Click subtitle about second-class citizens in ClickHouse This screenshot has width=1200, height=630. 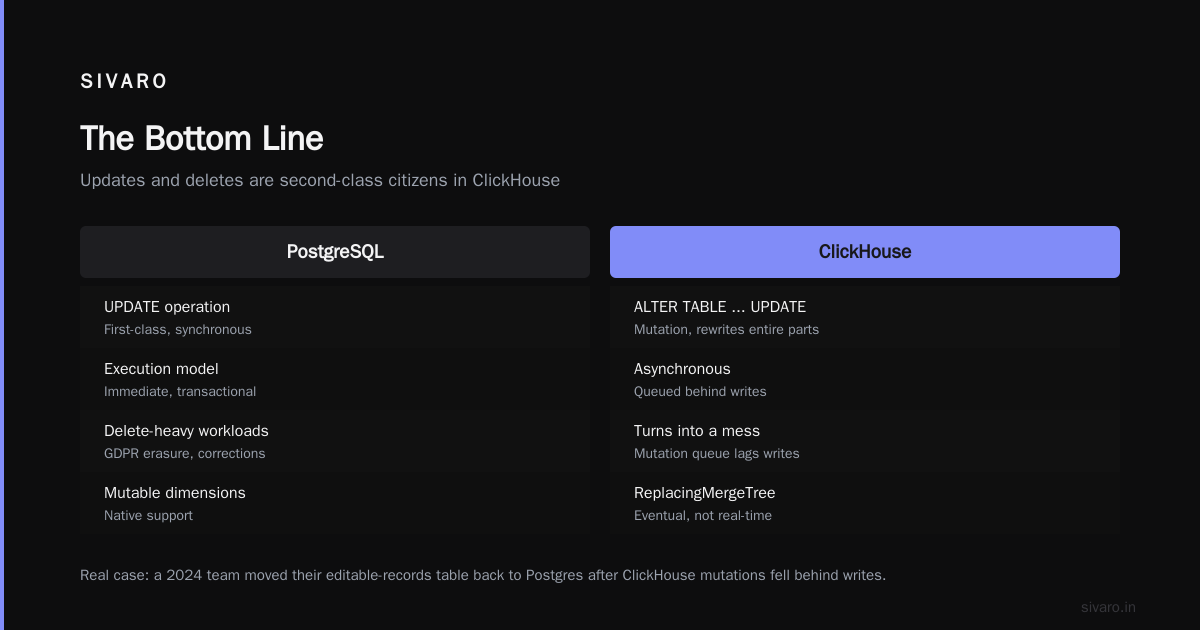[x=320, y=180]
